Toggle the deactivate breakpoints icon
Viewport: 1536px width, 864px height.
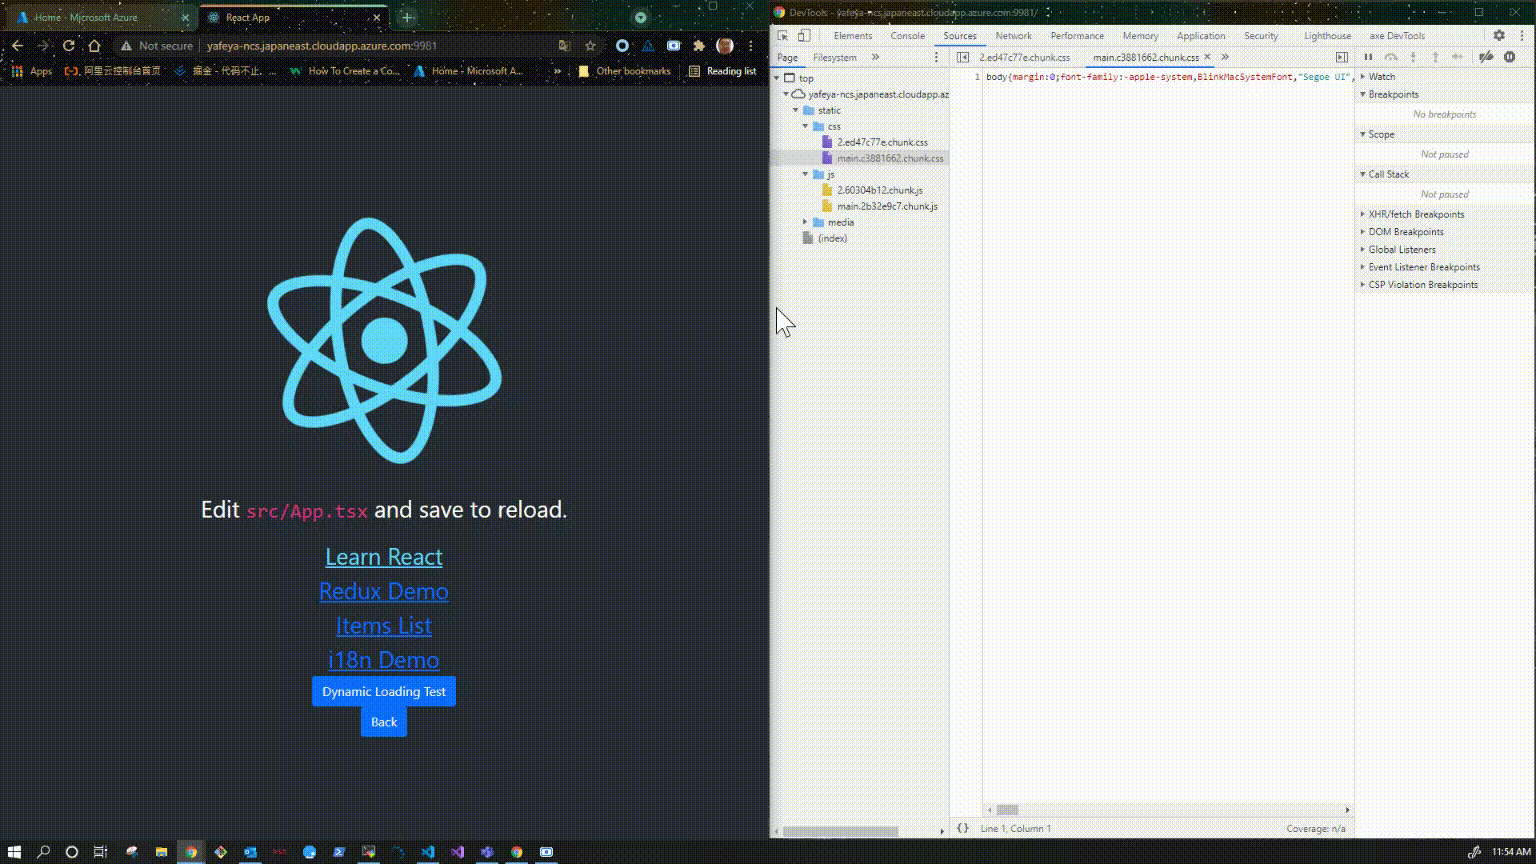(x=1486, y=57)
